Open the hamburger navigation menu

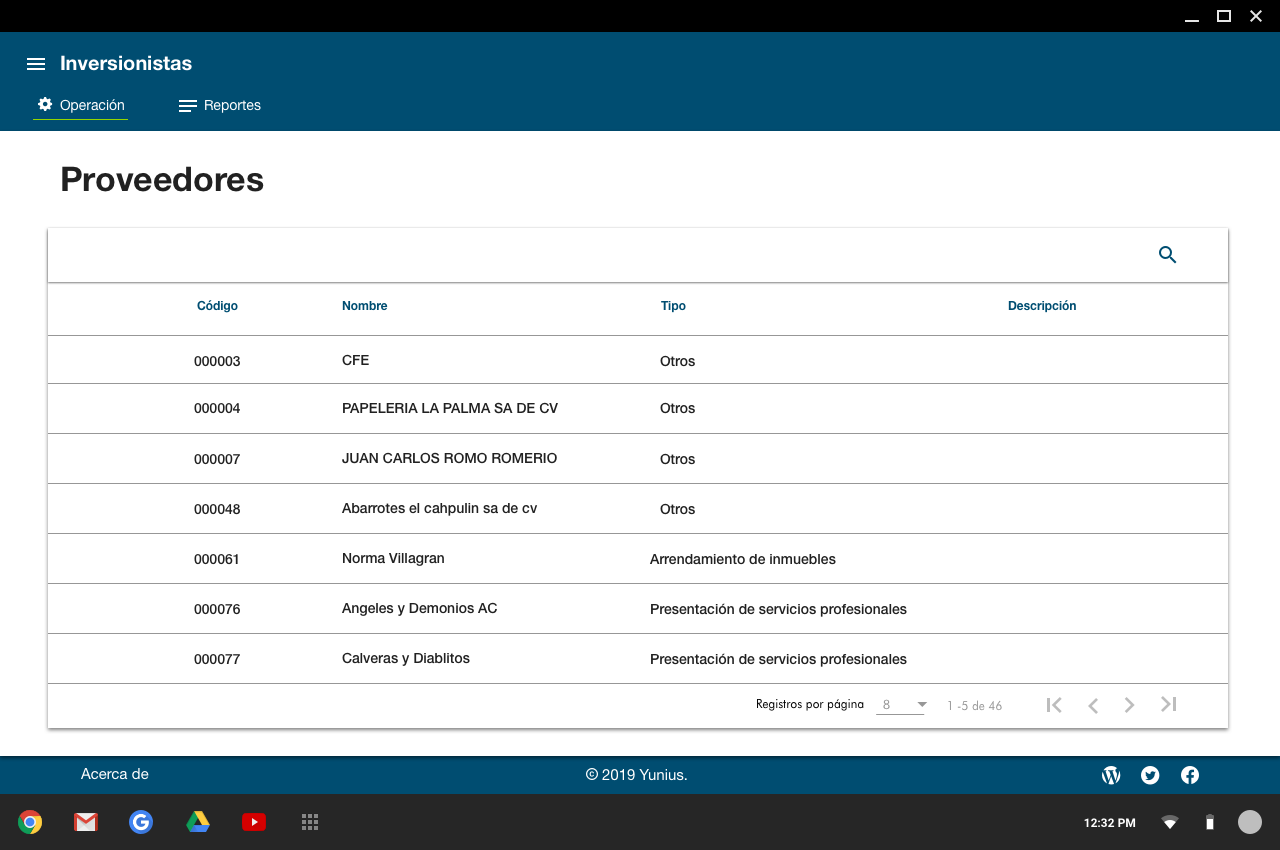click(36, 64)
